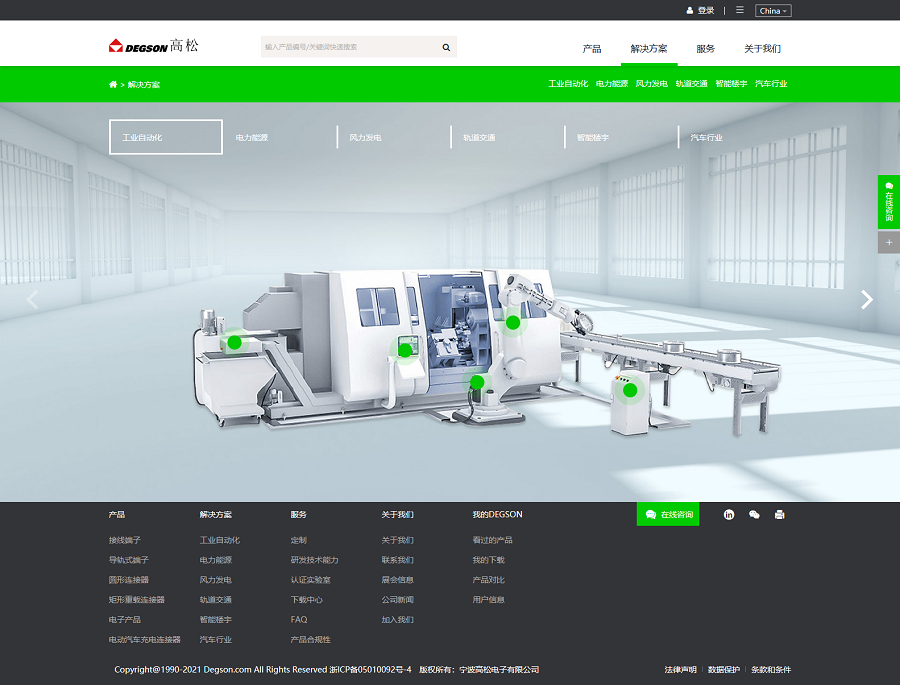
Task: Click the green hotspot on control cabinet
Action: pos(629,390)
